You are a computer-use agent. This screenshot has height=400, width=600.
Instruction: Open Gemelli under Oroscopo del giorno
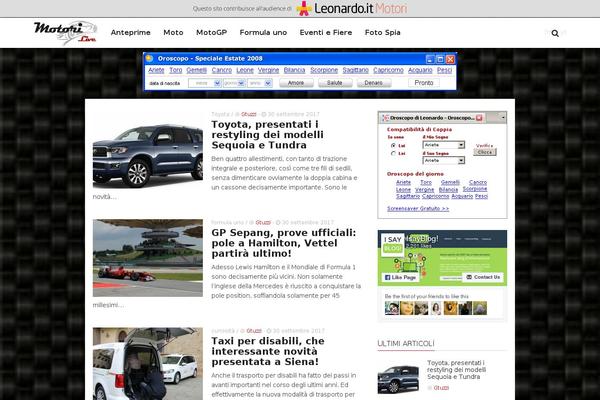coord(450,182)
